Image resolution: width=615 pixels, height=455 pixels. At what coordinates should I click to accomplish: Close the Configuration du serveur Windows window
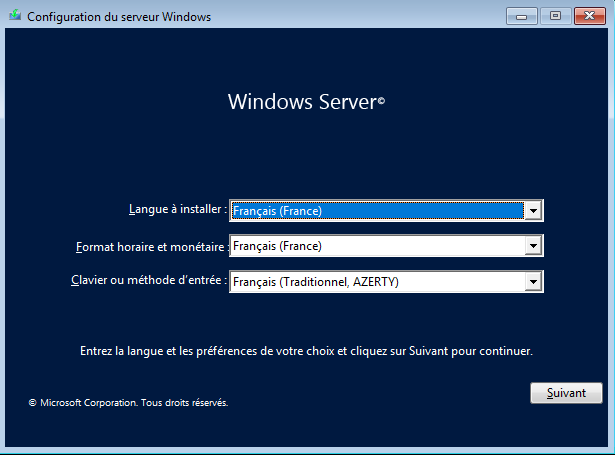[x=588, y=16]
